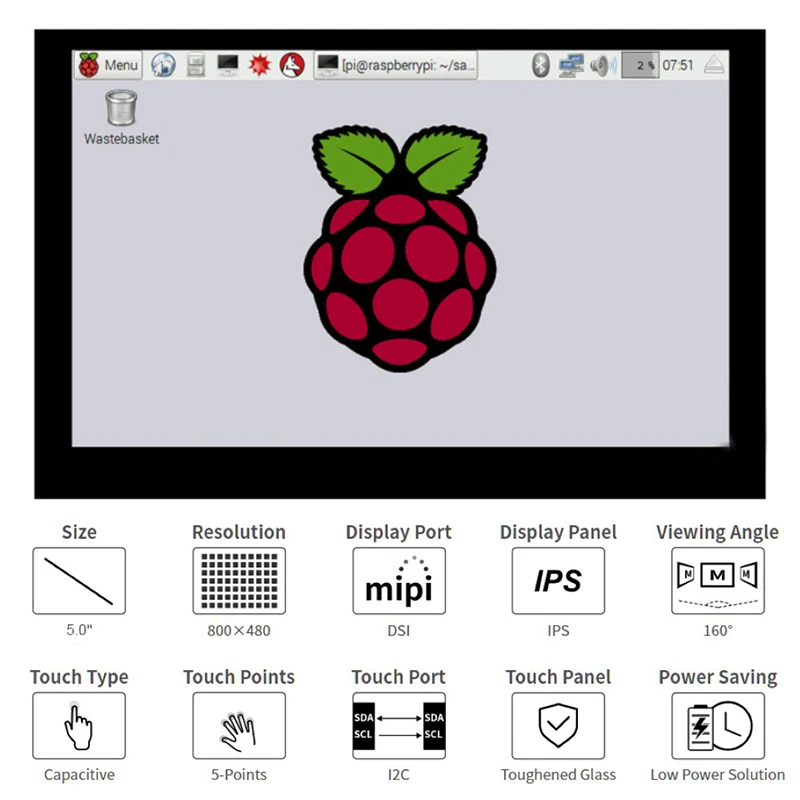Click the "Toughened Glass" label
Image resolution: width=800 pixels, height=800 pixels.
pos(558,774)
